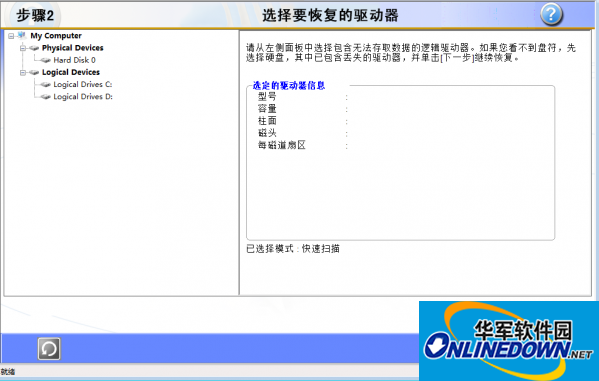Click the circular back arrow button

point(49,349)
